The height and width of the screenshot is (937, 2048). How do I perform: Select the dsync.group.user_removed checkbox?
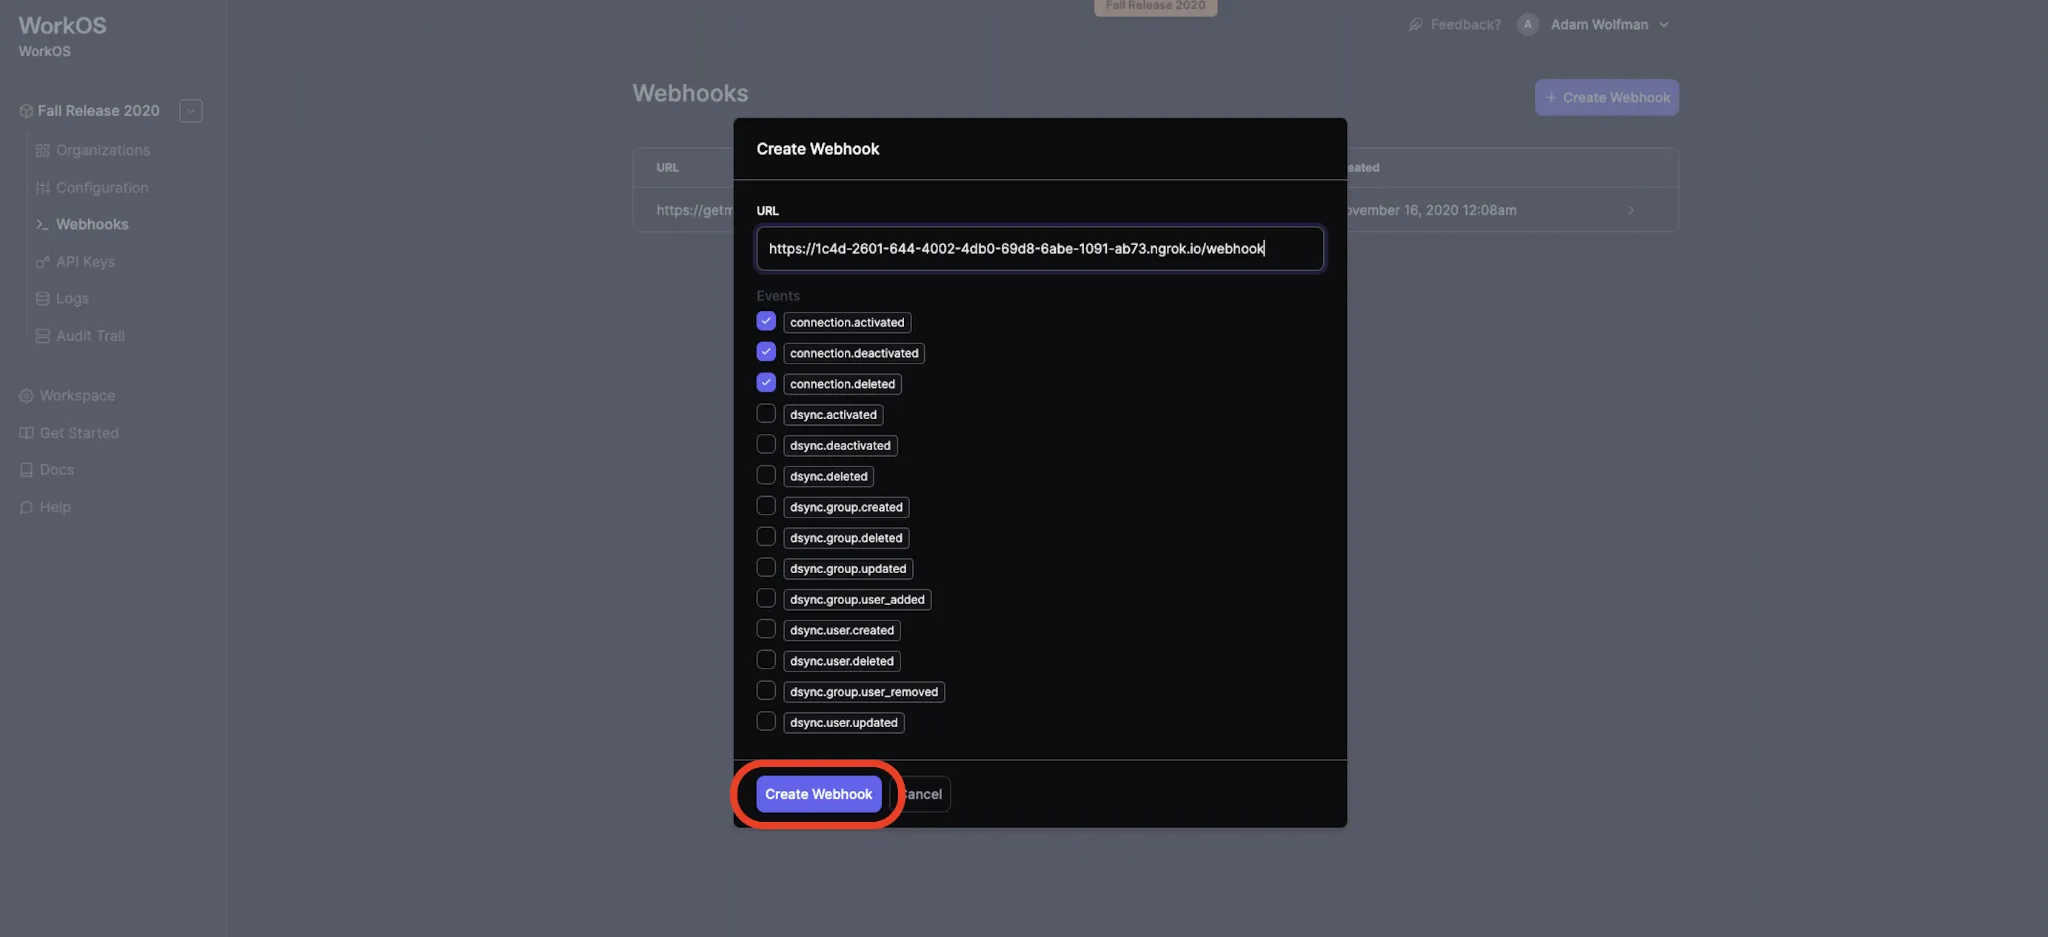click(x=766, y=691)
